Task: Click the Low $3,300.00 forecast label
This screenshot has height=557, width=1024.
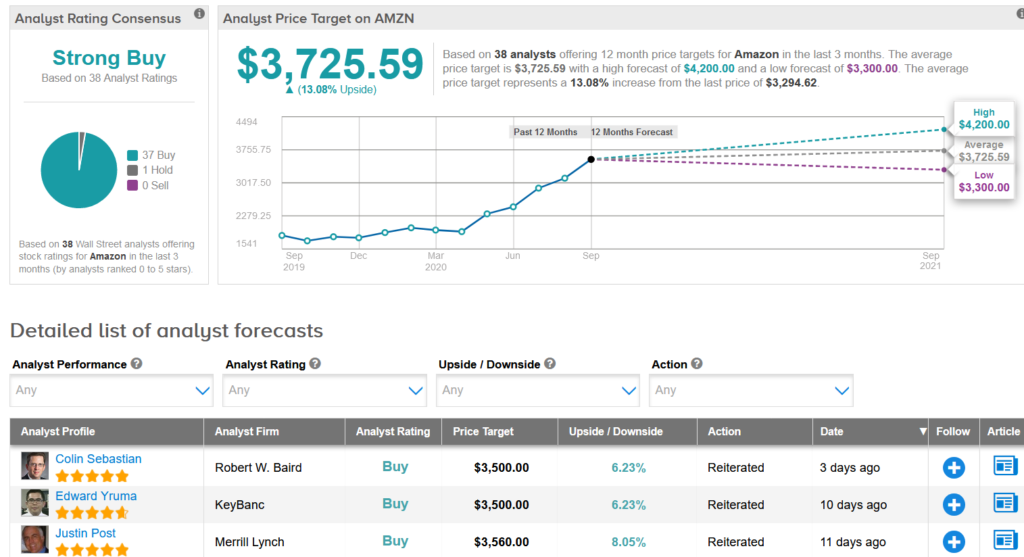Action: pyautogui.click(x=984, y=182)
